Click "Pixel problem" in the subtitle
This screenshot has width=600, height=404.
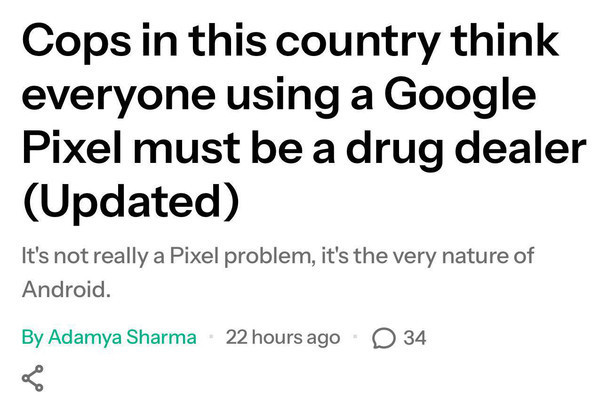236,256
